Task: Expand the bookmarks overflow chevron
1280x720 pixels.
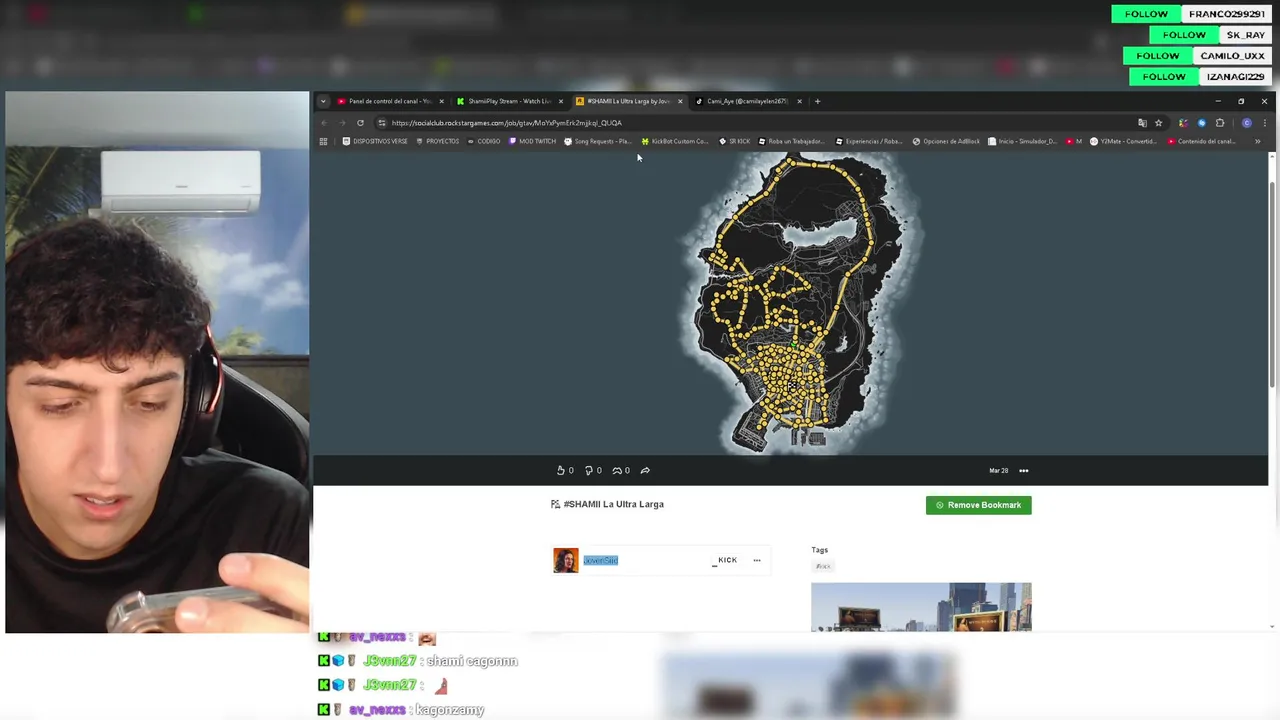Action: coord(1257,142)
